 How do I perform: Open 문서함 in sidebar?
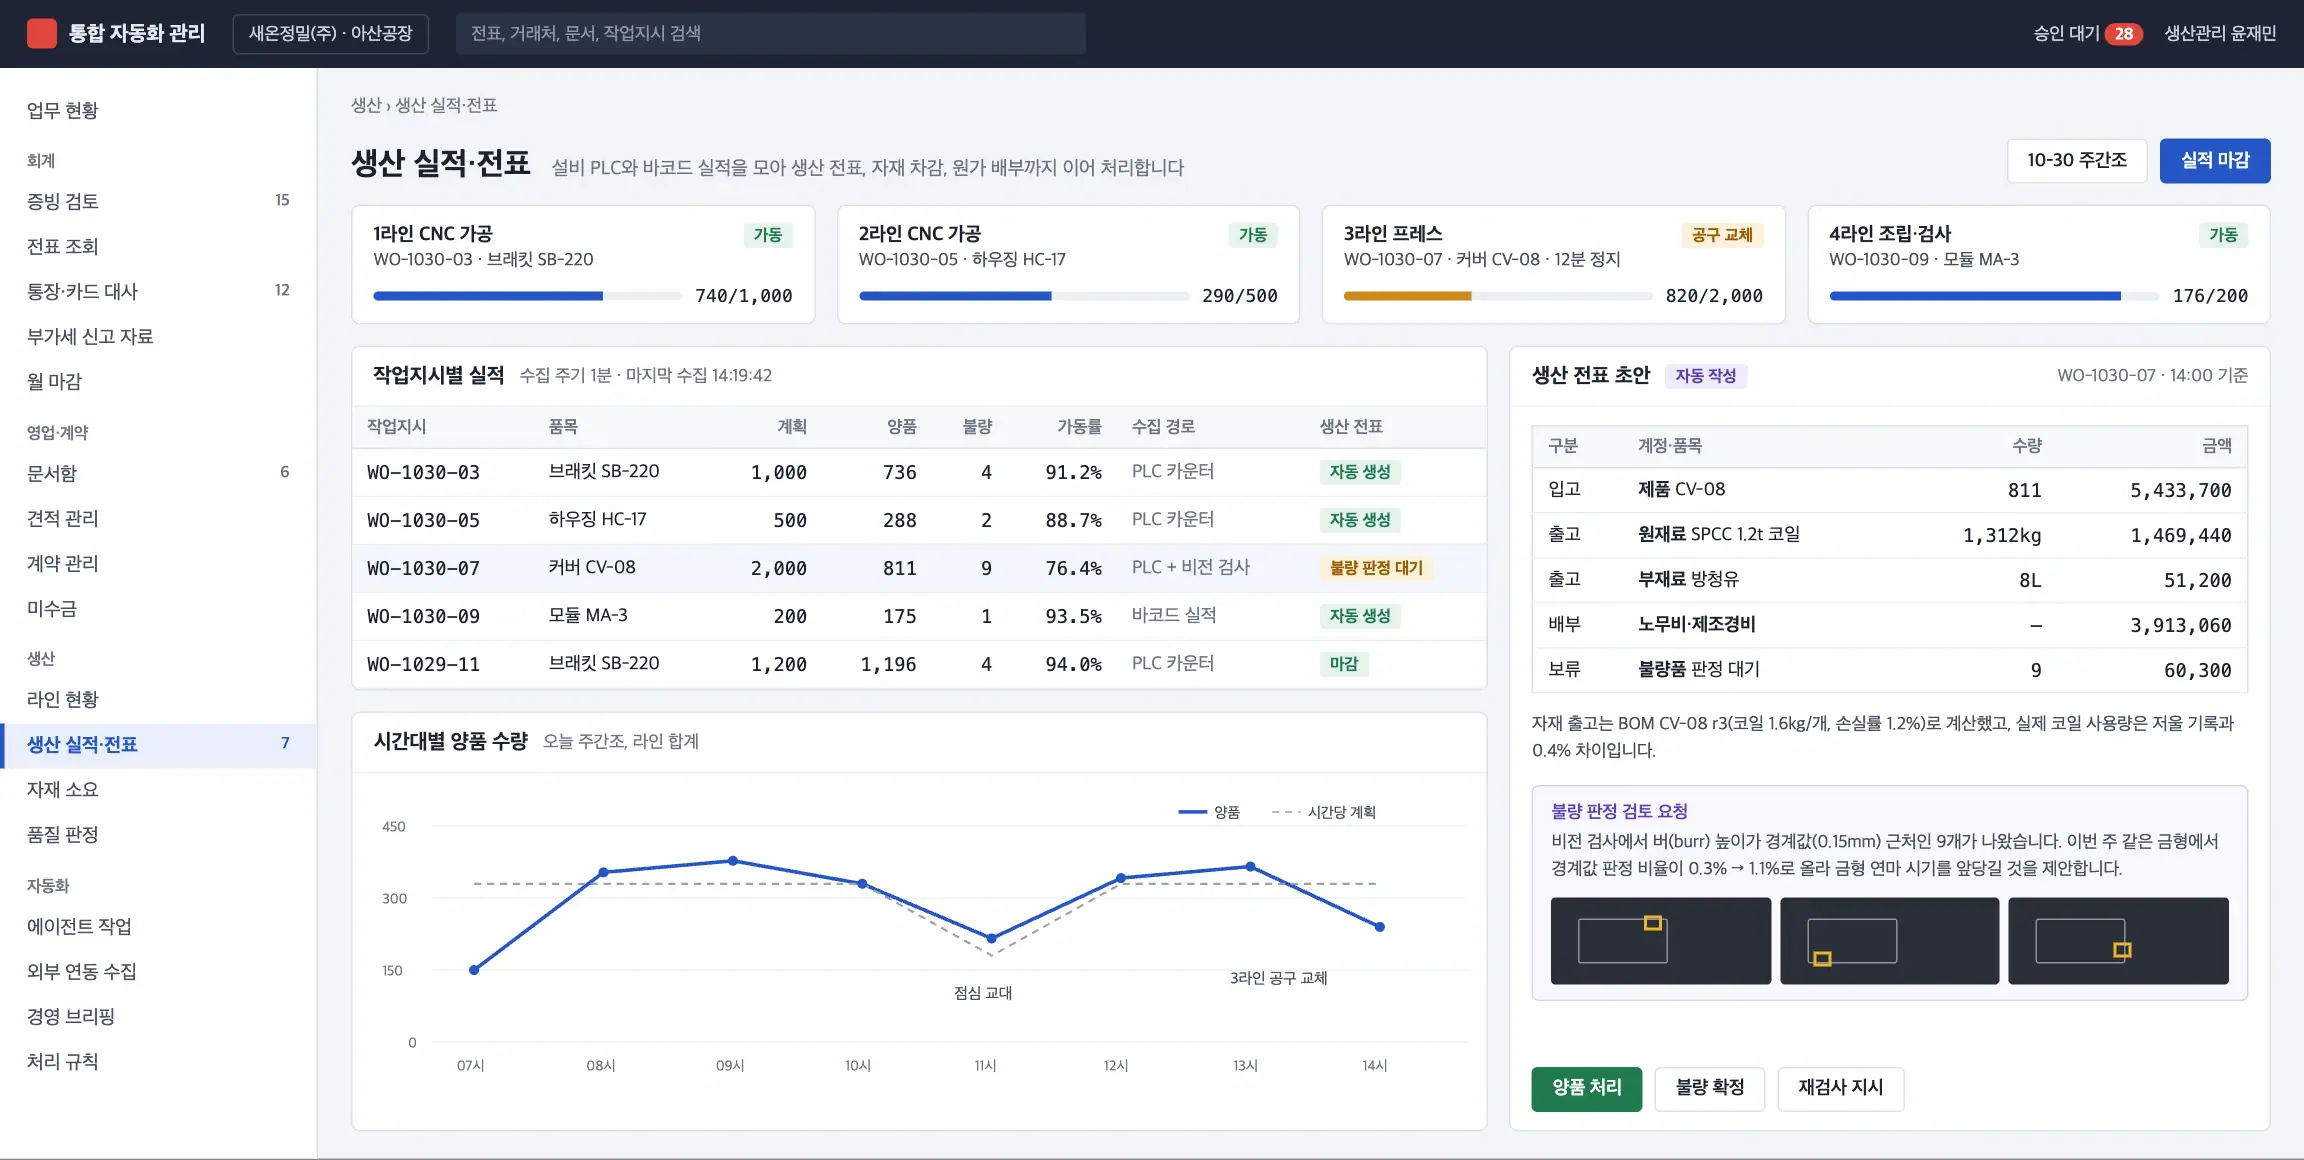click(158, 473)
